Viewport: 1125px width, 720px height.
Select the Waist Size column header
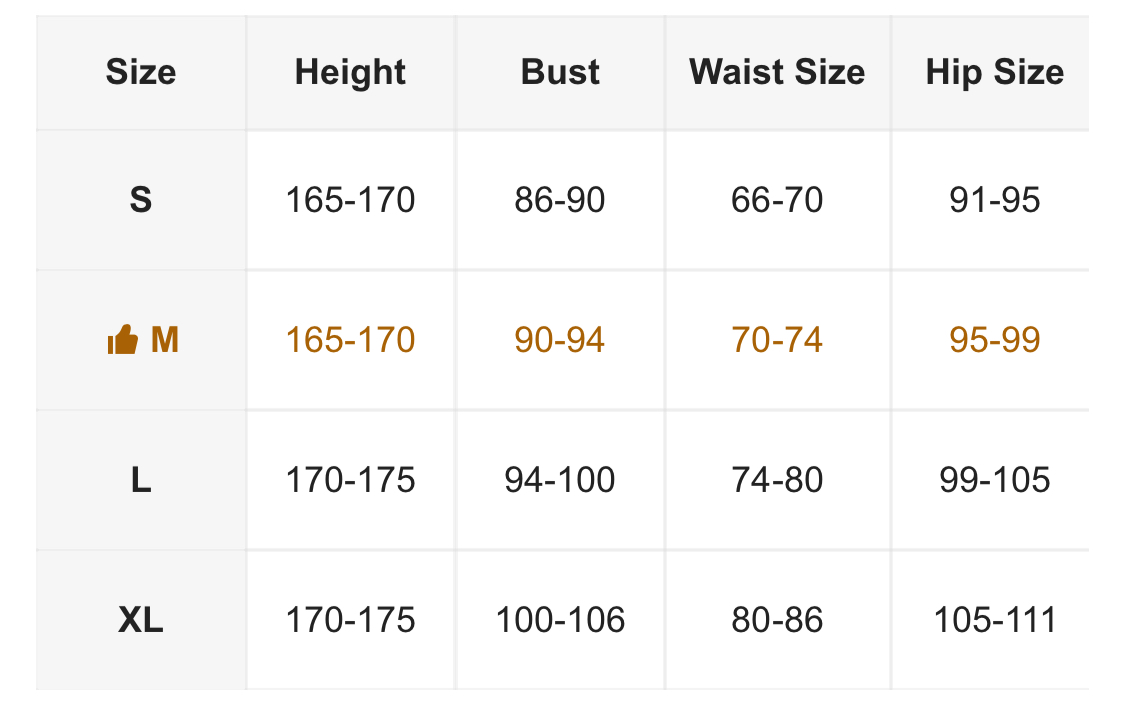tap(777, 72)
